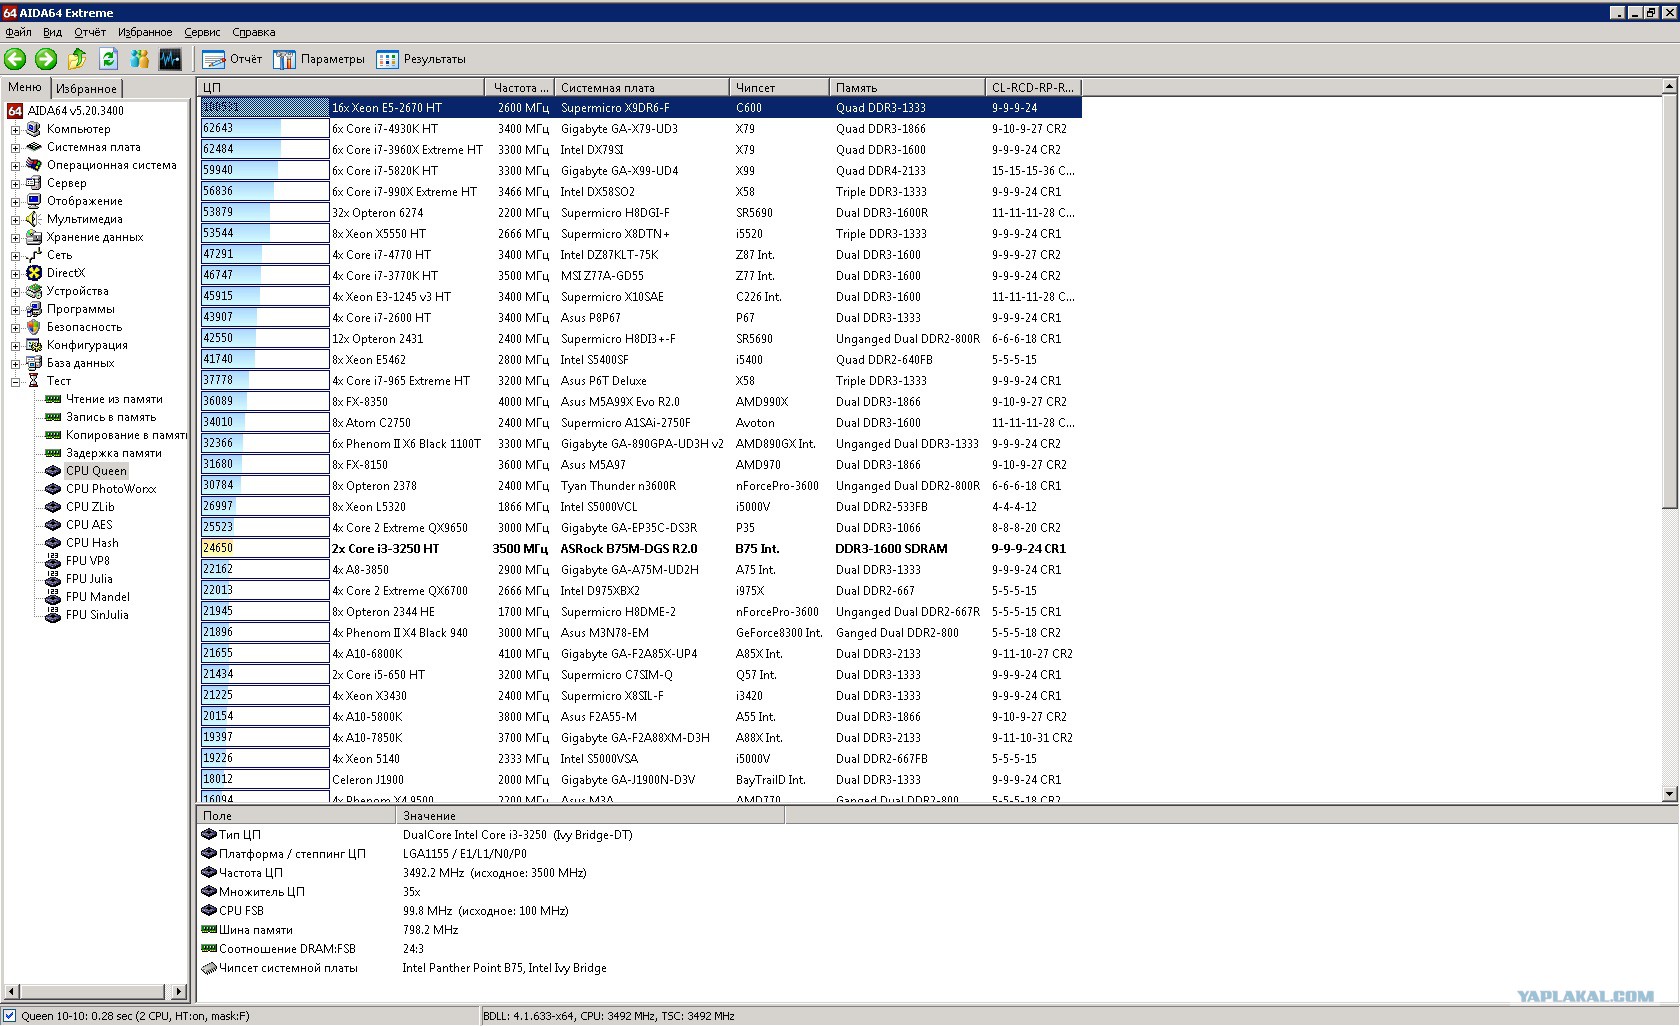Open the Отчёт menu in menu bar
1680x1026 pixels.
tap(90, 32)
